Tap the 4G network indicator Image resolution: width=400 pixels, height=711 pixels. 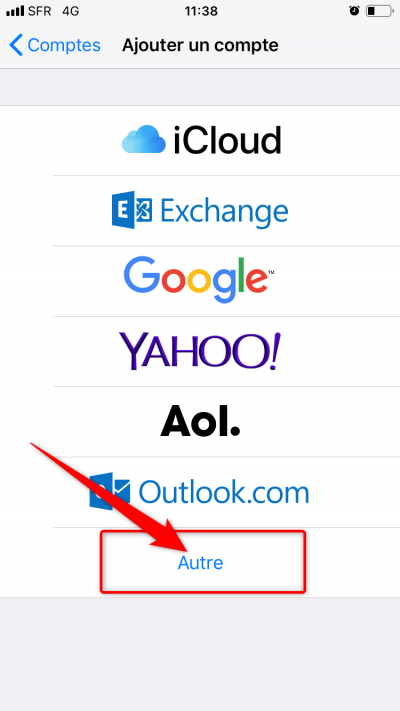point(70,11)
